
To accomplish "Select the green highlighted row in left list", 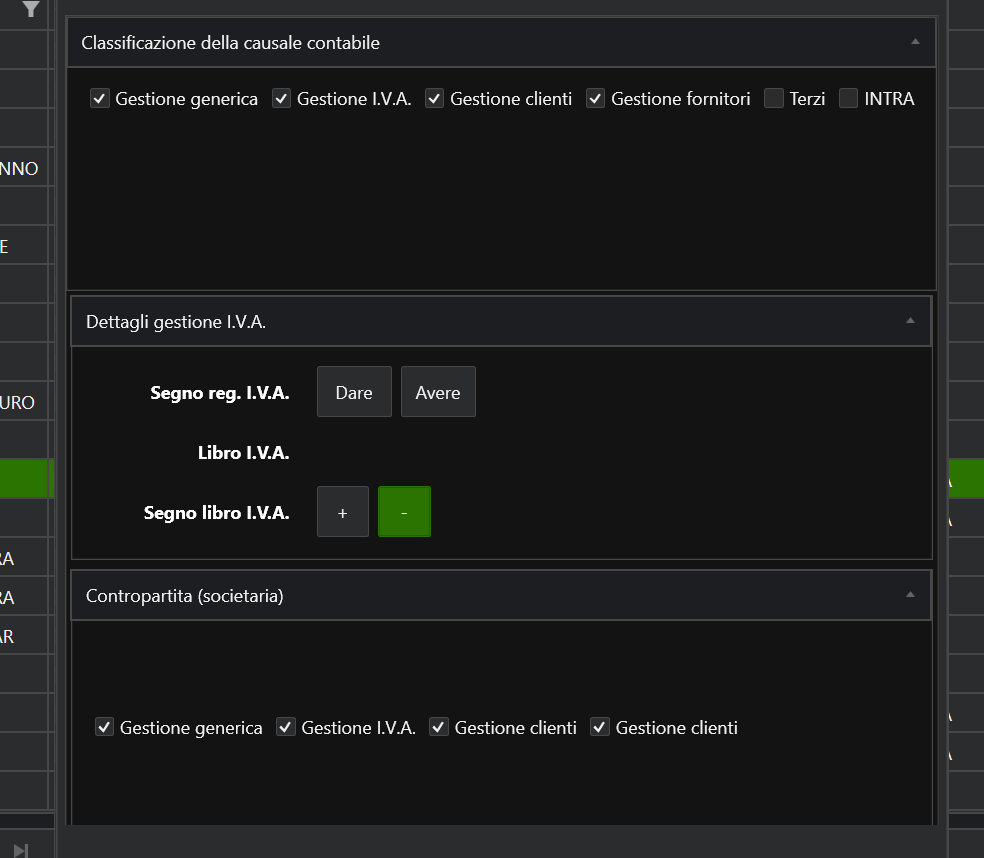I will point(26,479).
